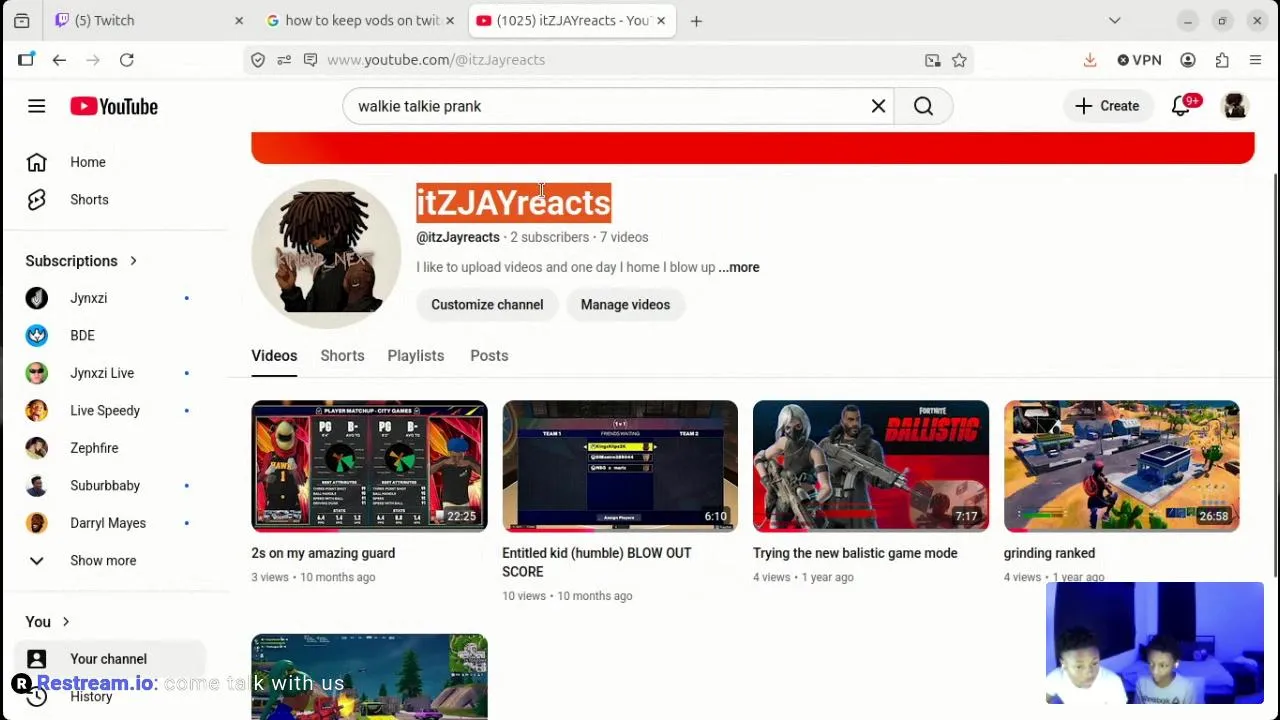The width and height of the screenshot is (1280, 720).
Task: Open the list all tabs dropdown
Action: pos(1114,20)
